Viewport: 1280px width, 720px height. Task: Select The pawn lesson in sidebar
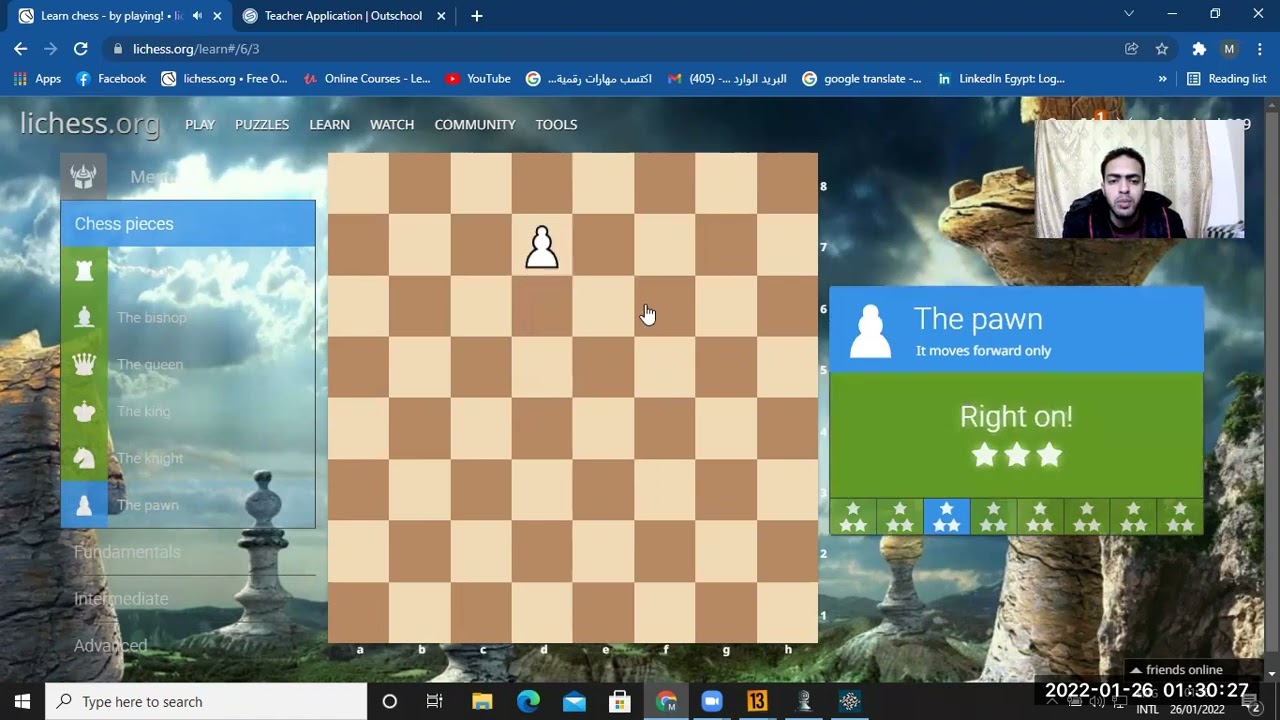pyautogui.click(x=148, y=505)
